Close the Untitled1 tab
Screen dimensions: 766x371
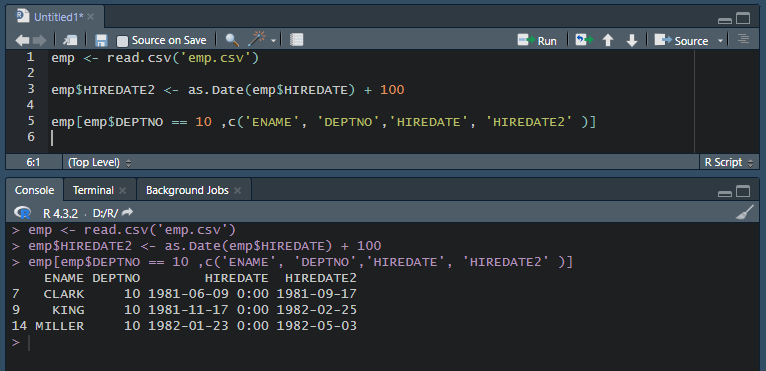click(91, 17)
